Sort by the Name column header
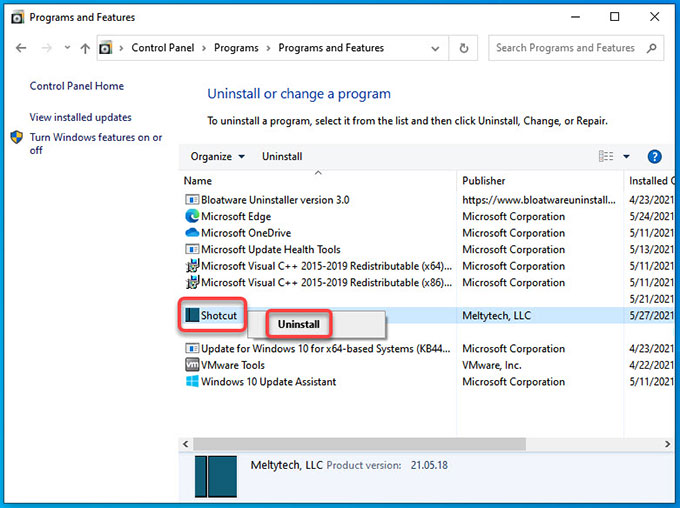680x508 pixels. click(198, 181)
